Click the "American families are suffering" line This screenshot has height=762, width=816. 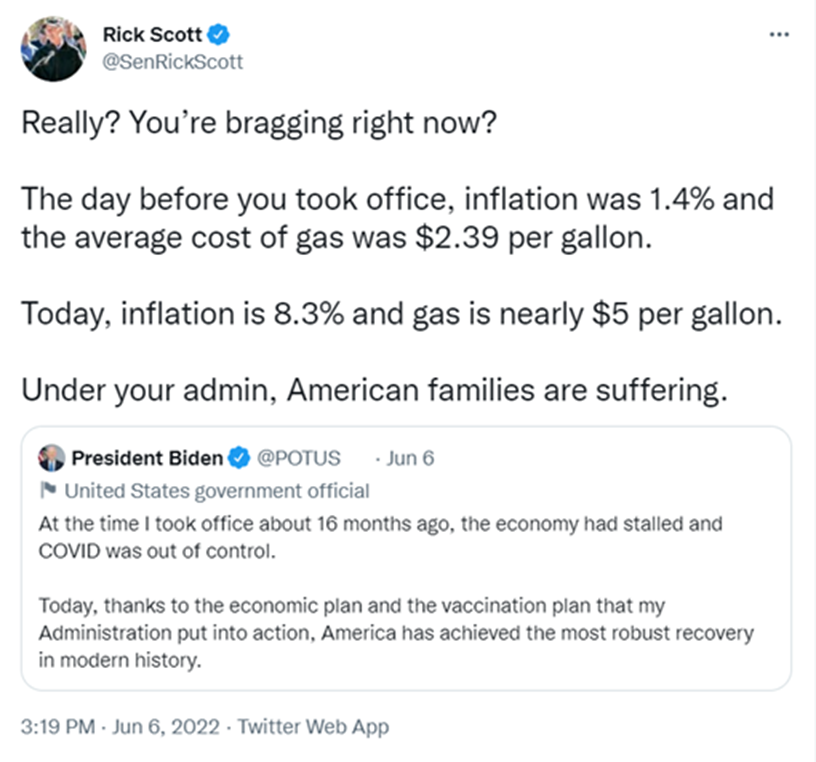pyautogui.click(x=375, y=391)
